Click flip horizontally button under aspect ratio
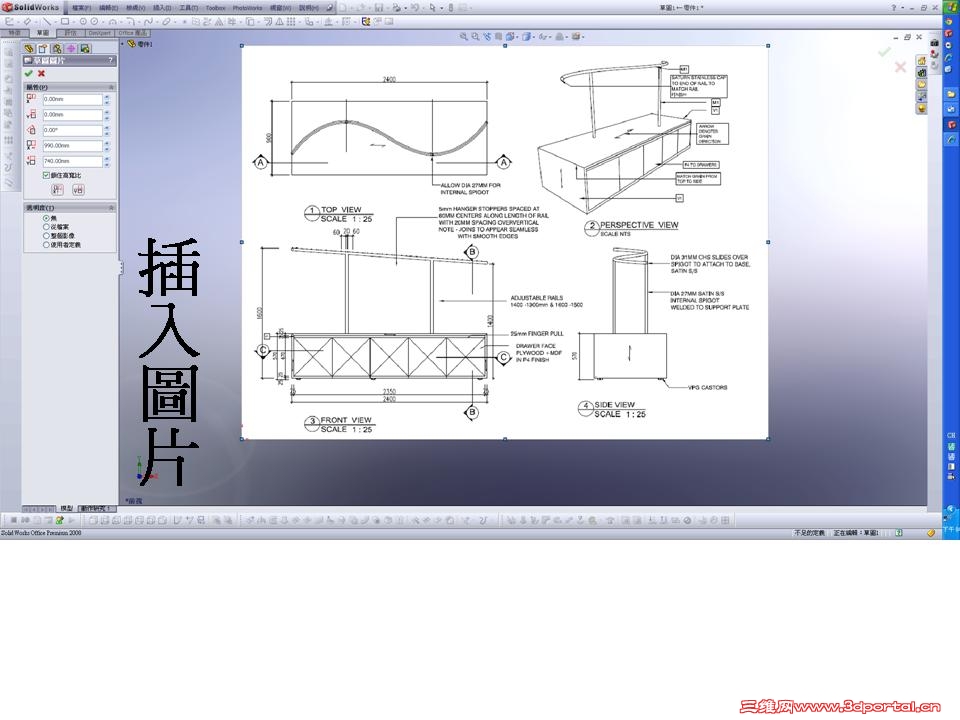 (58, 190)
